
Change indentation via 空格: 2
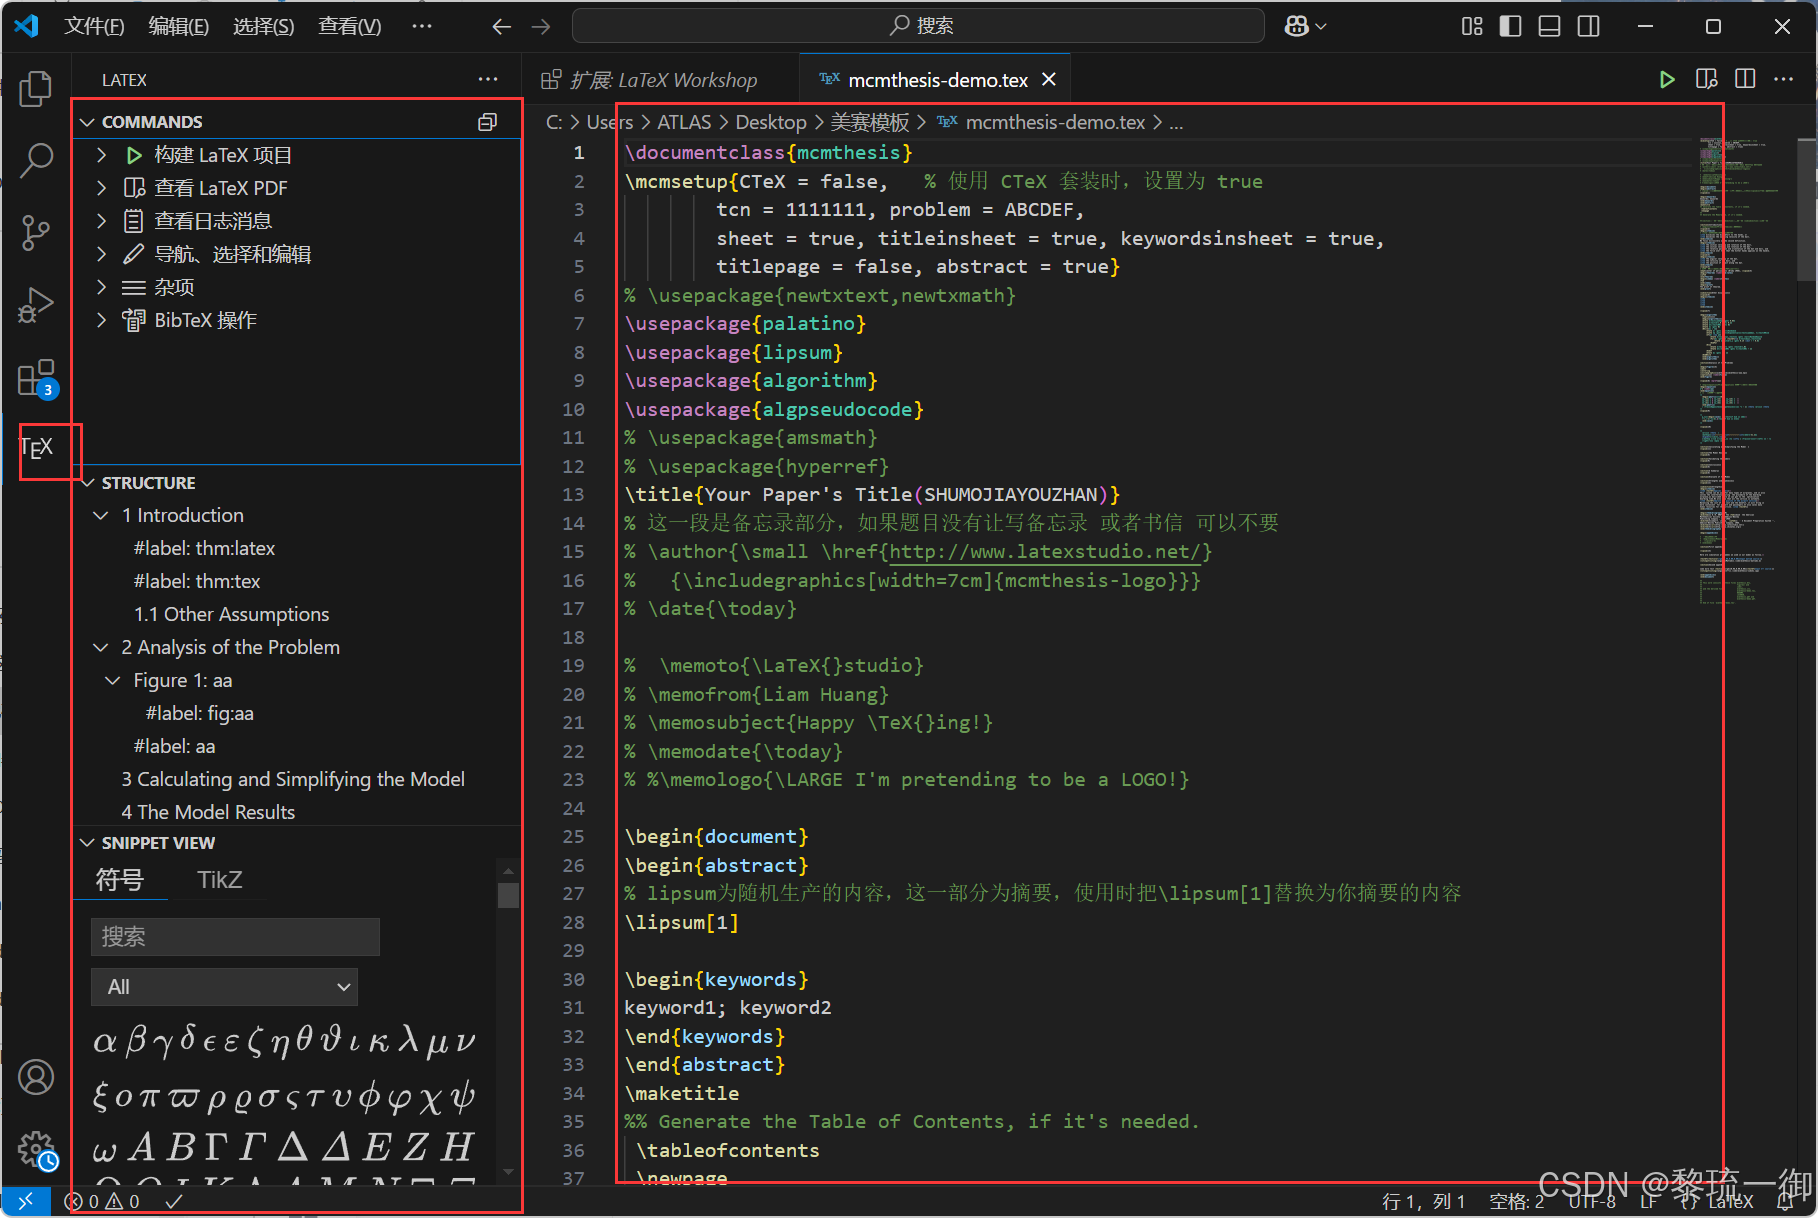[1516, 1201]
